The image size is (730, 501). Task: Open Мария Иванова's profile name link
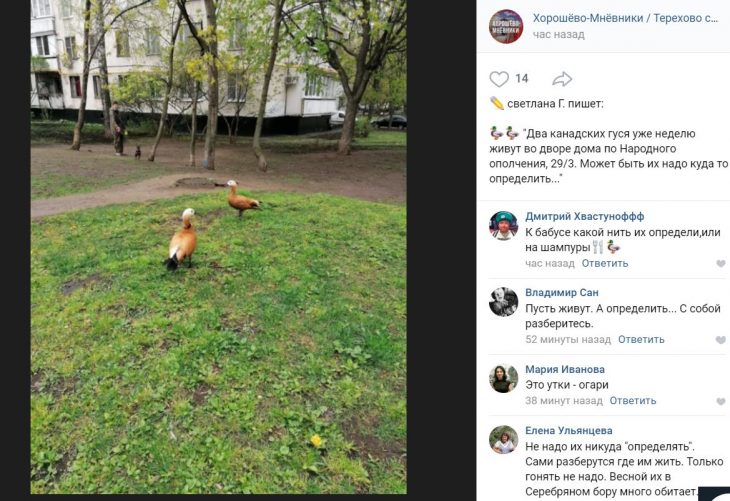pos(565,369)
